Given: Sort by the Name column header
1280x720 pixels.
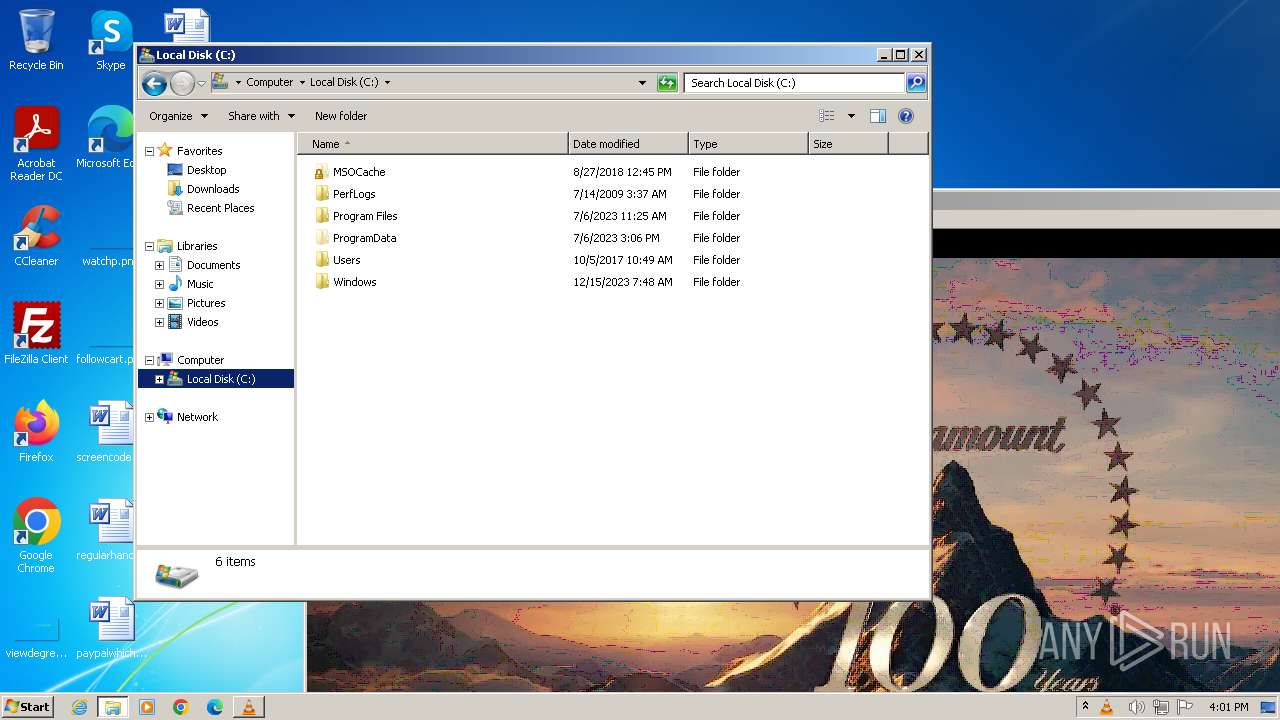Looking at the screenshot, I should [433, 144].
